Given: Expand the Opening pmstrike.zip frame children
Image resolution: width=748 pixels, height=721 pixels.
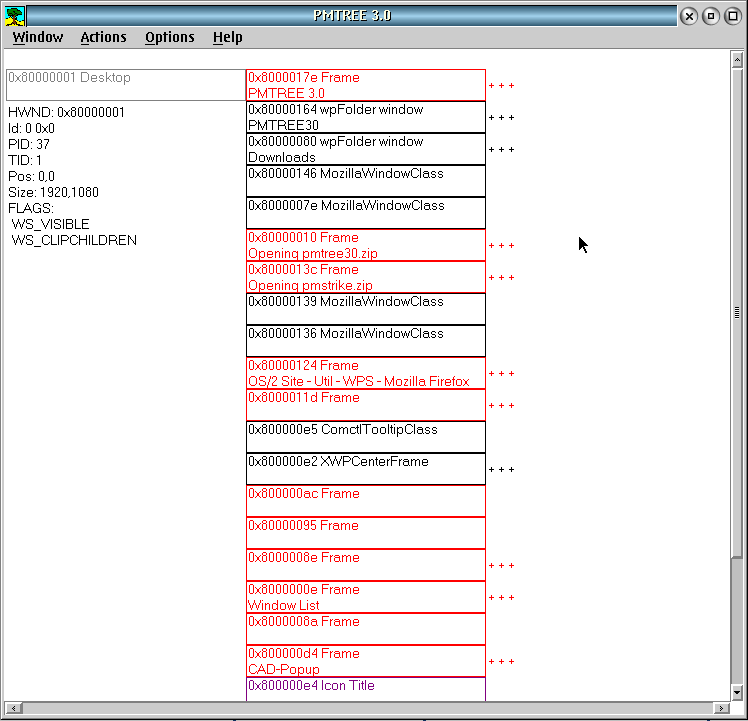Looking at the screenshot, I should pyautogui.click(x=501, y=277).
